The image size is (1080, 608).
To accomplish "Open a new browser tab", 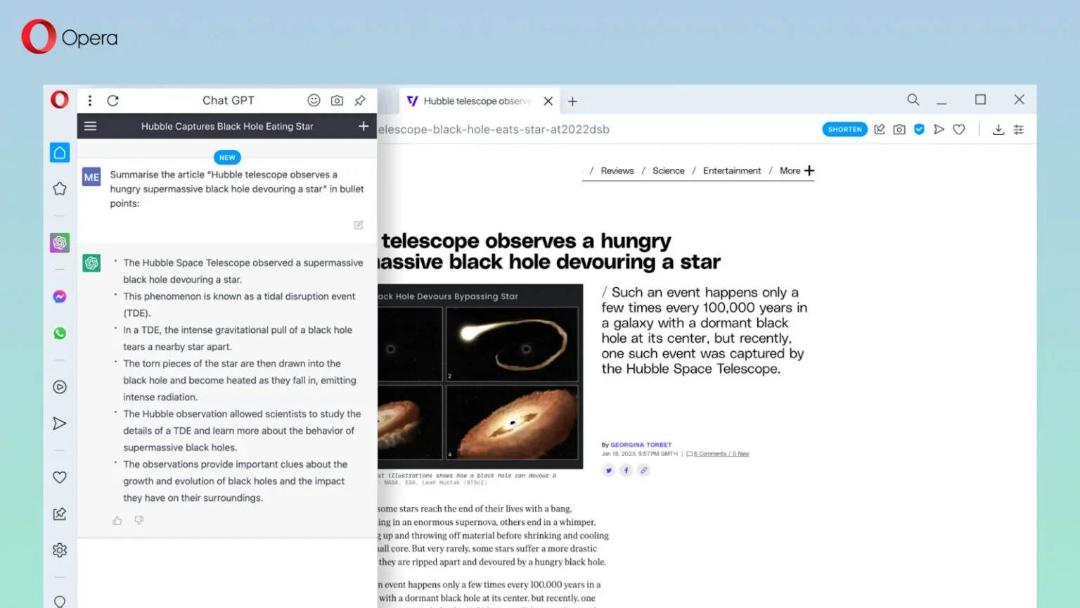I will pyautogui.click(x=572, y=101).
